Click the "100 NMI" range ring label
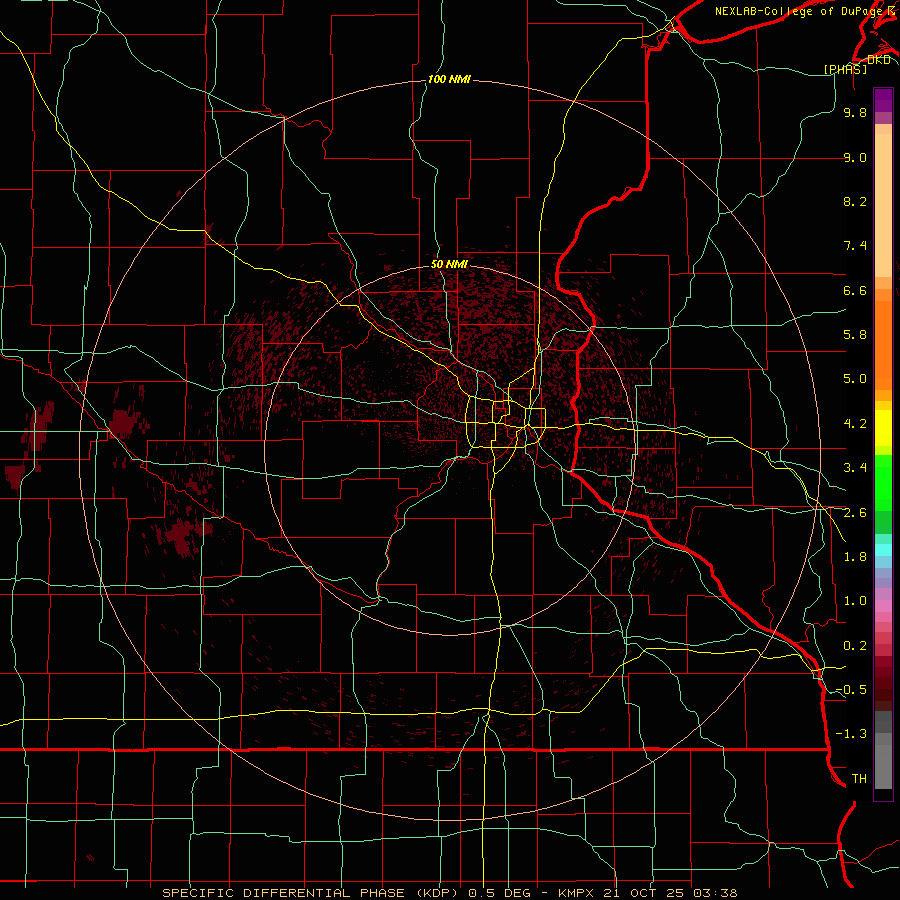Image resolution: width=900 pixels, height=900 pixels. (x=449, y=79)
